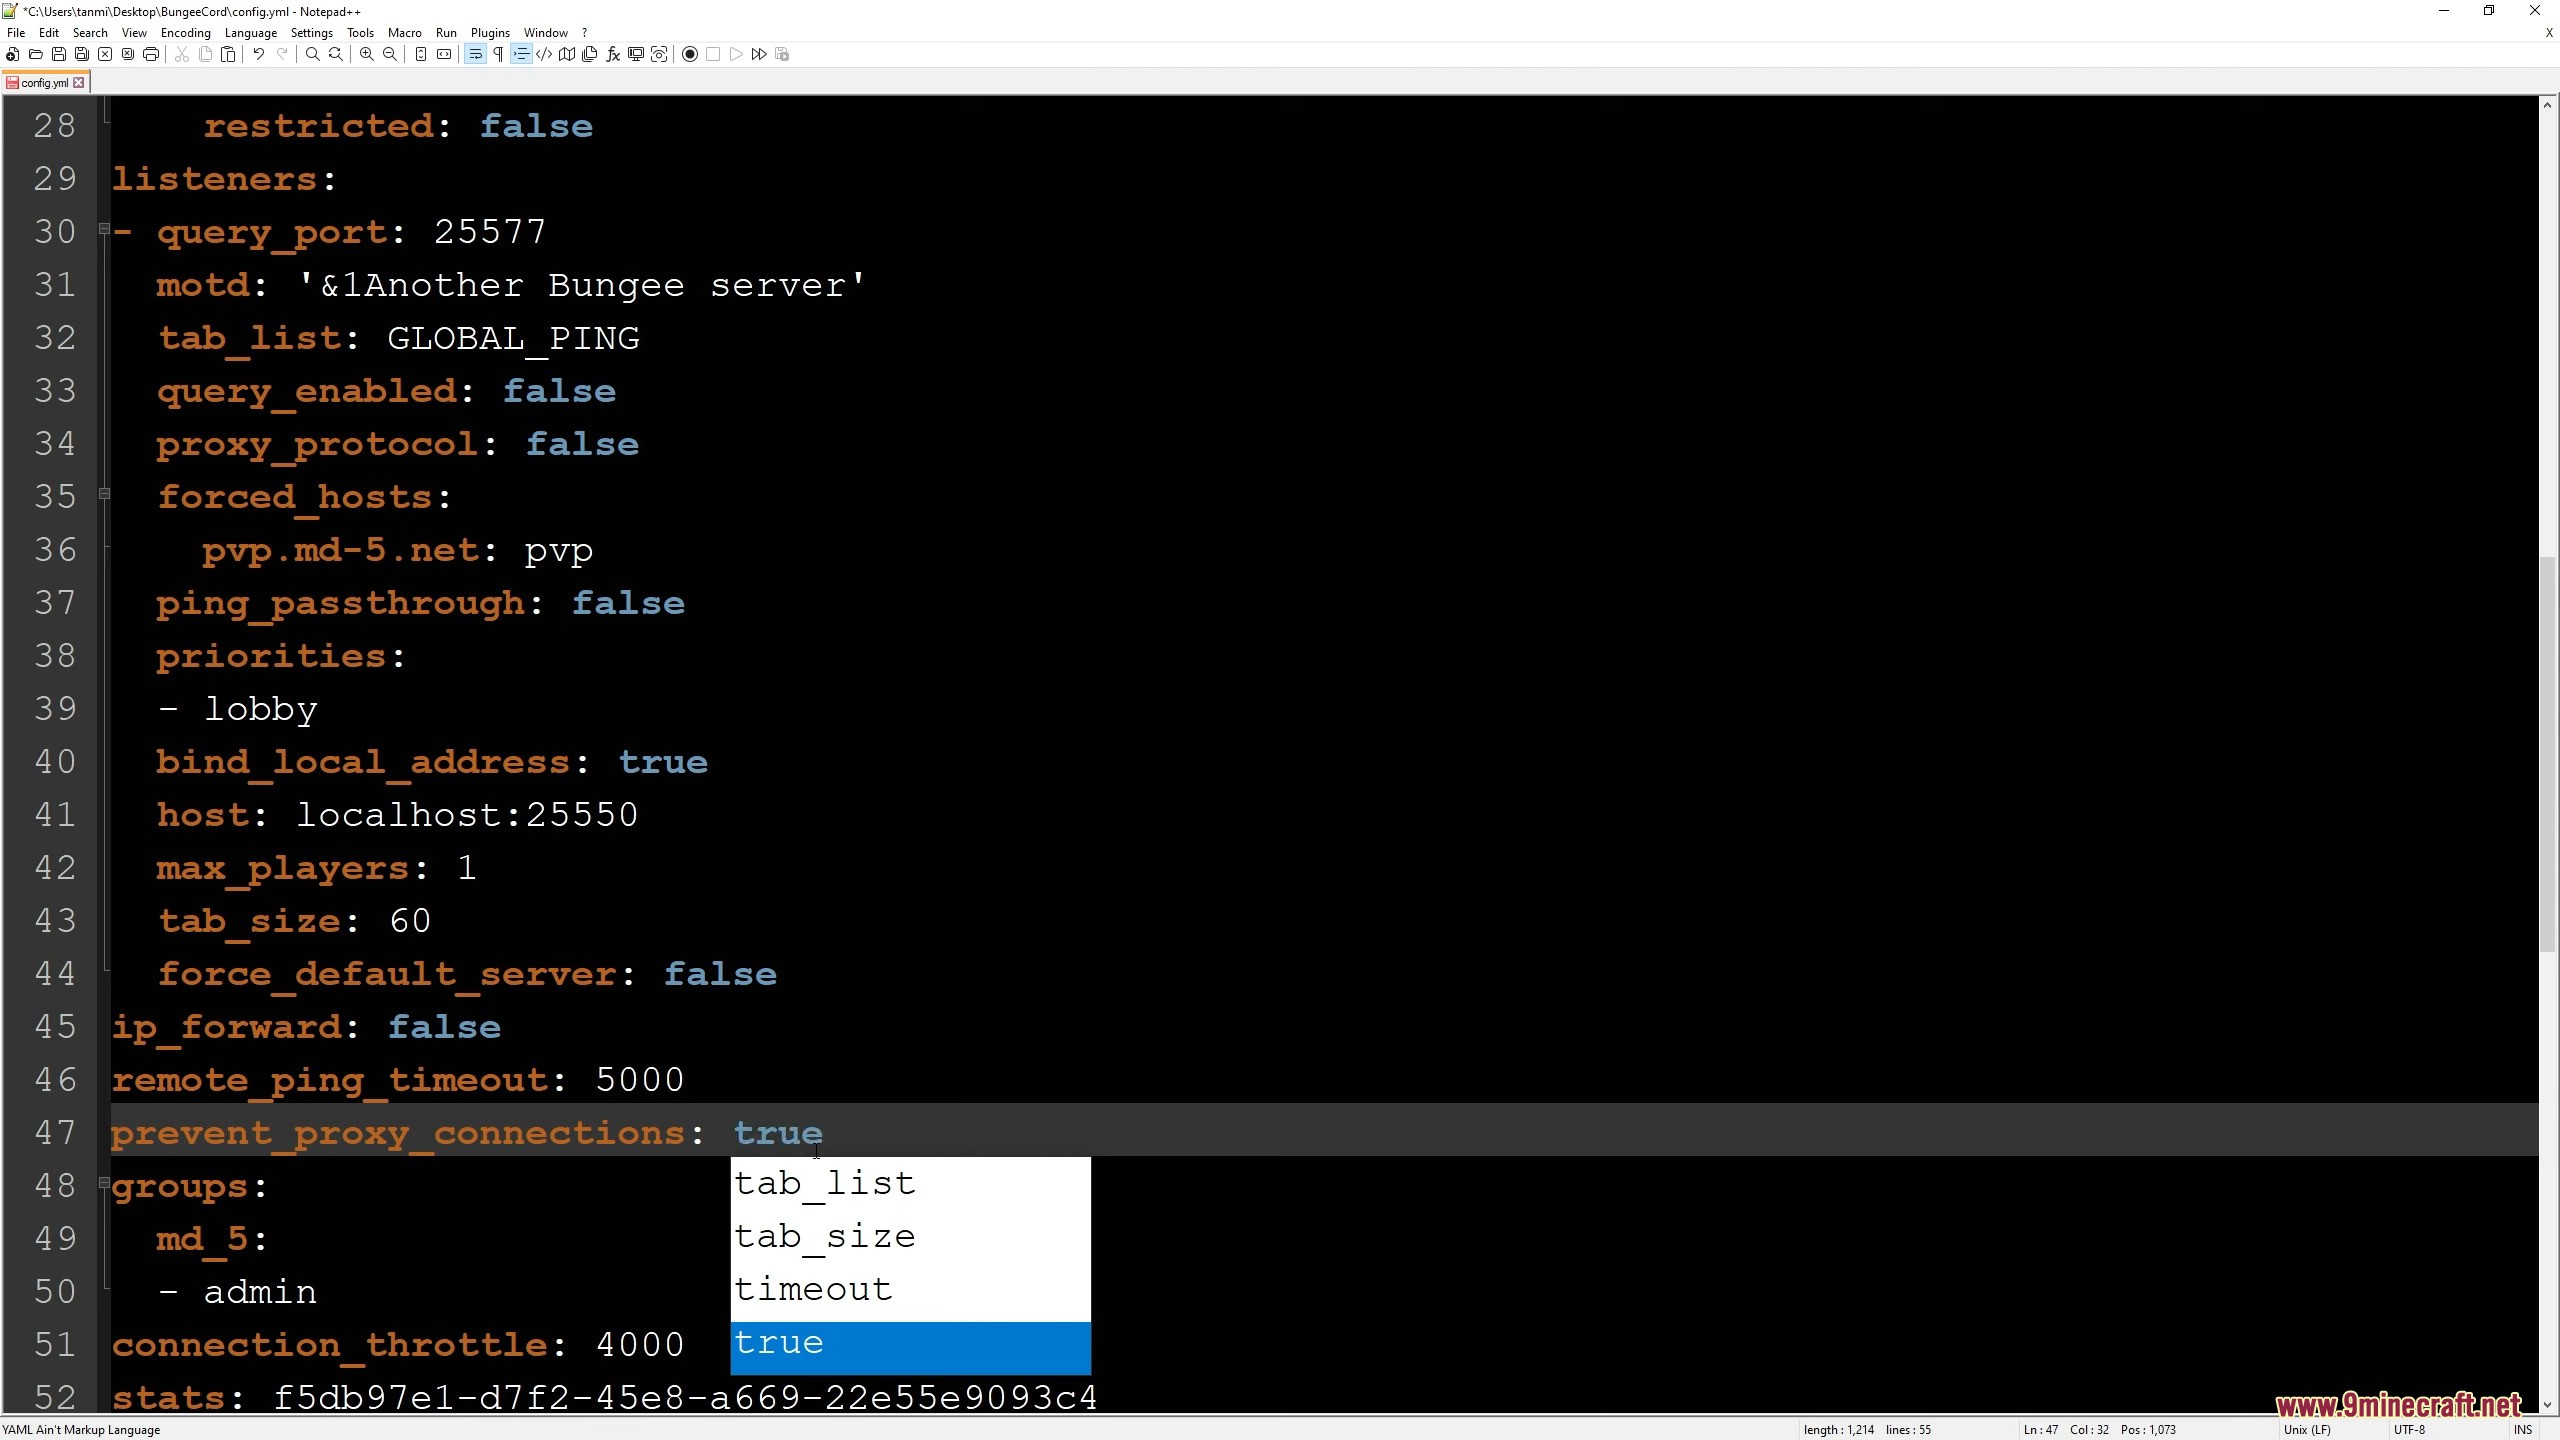
Task: Click the Undo toolbar icon
Action: click(258, 54)
